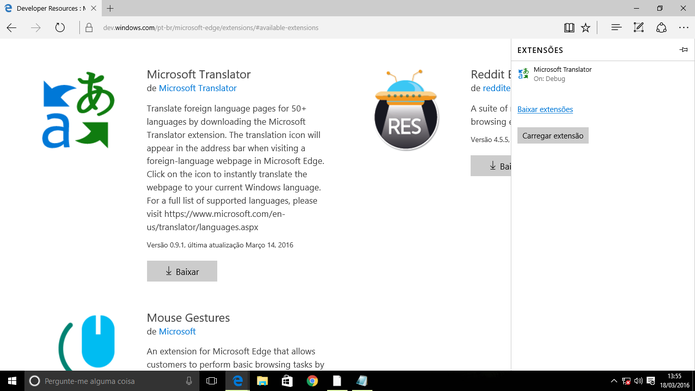Click the 'Versão 0.9.1' update text
The height and width of the screenshot is (391, 695).
(x=220, y=245)
